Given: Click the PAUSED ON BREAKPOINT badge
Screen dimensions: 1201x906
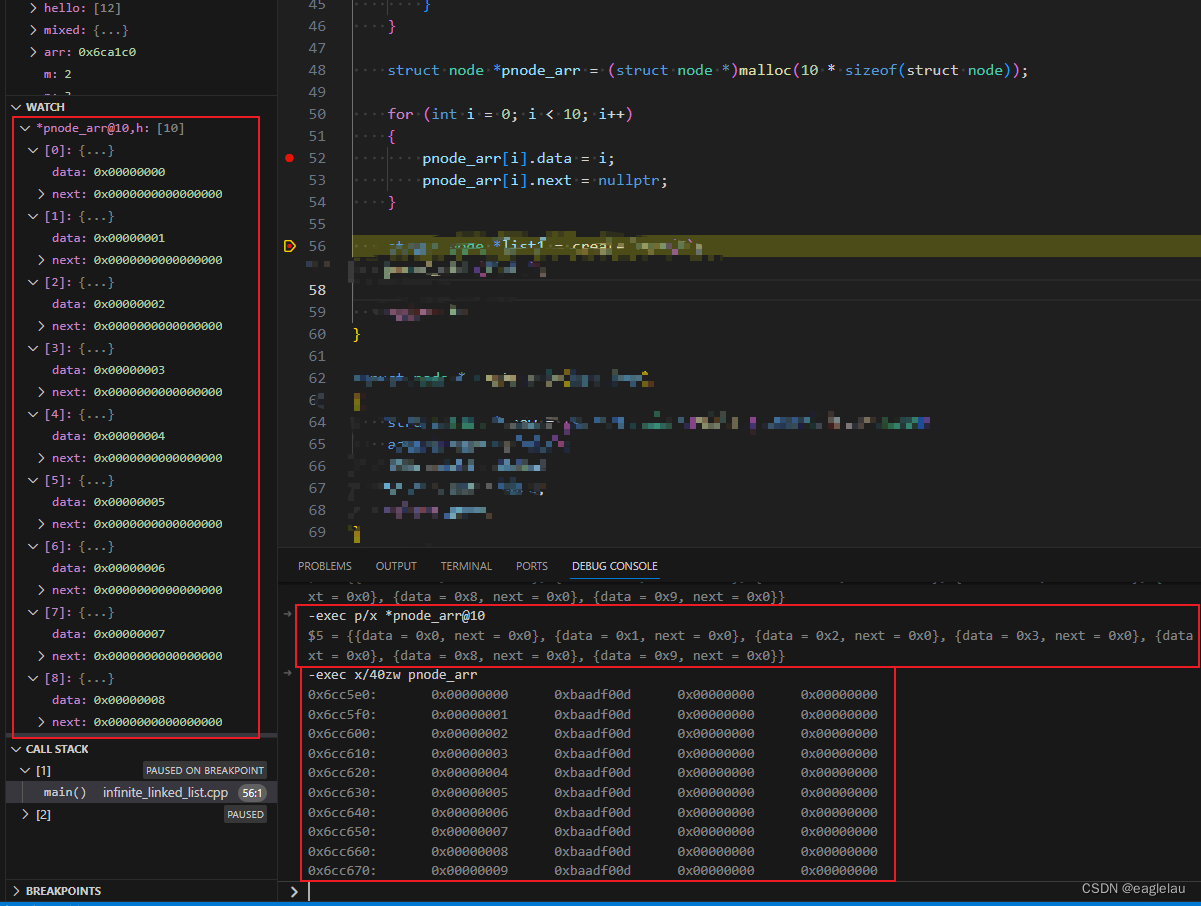Looking at the screenshot, I should pyautogui.click(x=204, y=770).
